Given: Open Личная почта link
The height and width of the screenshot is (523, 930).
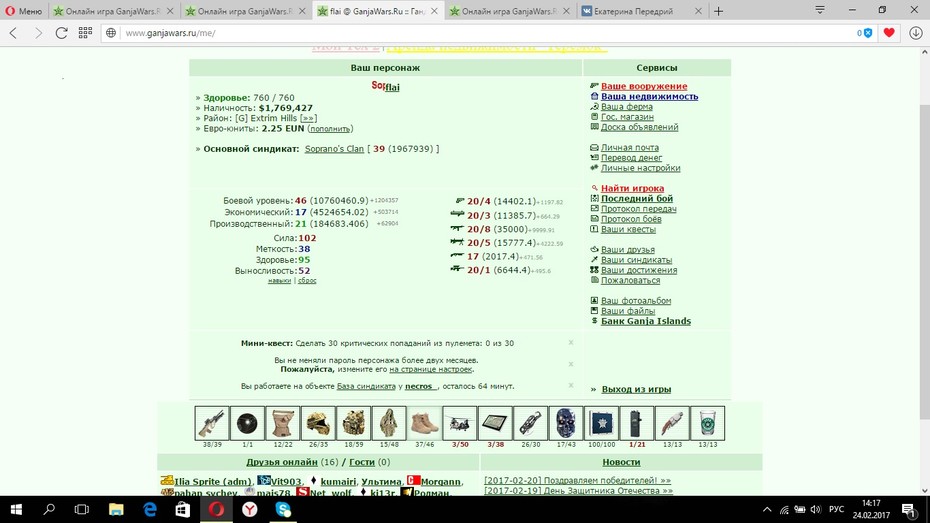Looking at the screenshot, I should tap(630, 147).
